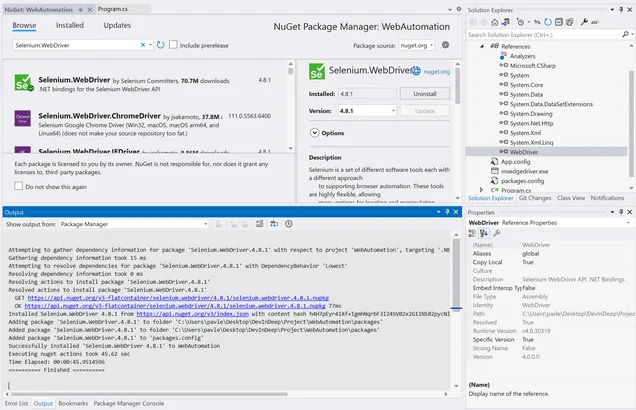Open the Bookmarks tab
This screenshot has height=410, width=636.
pos(73,403)
